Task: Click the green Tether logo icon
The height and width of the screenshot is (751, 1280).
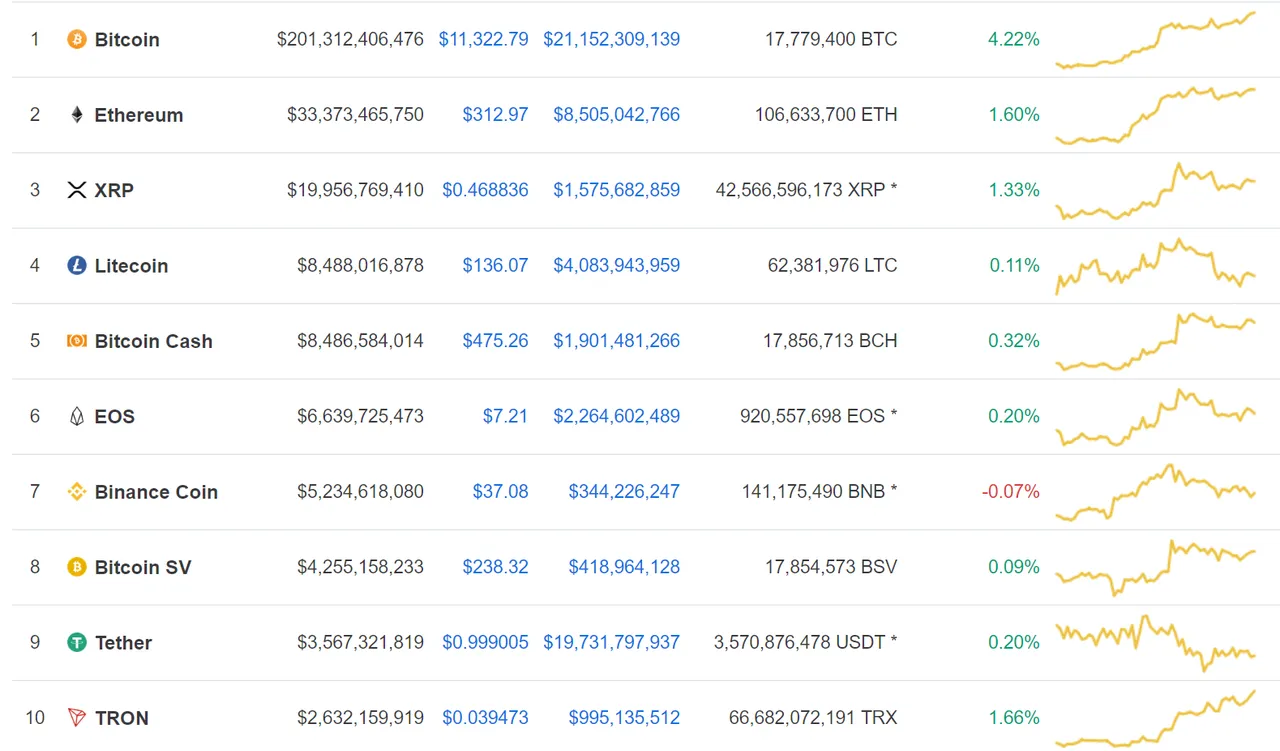Action: click(77, 643)
